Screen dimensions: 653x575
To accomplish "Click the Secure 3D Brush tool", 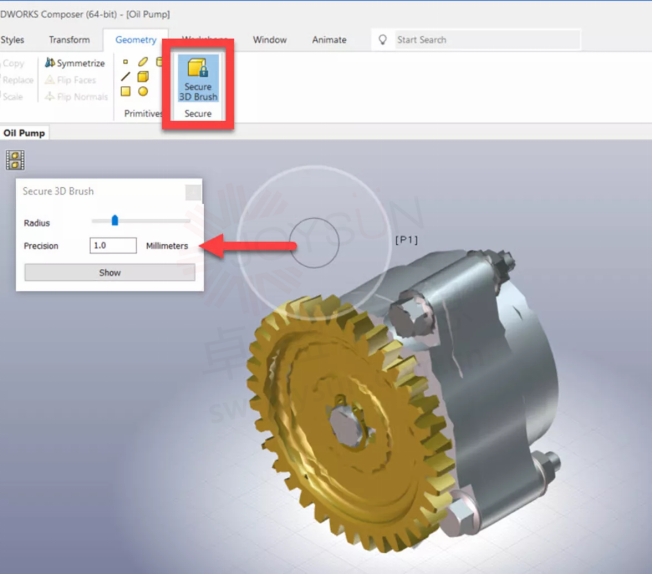I will pyautogui.click(x=198, y=78).
